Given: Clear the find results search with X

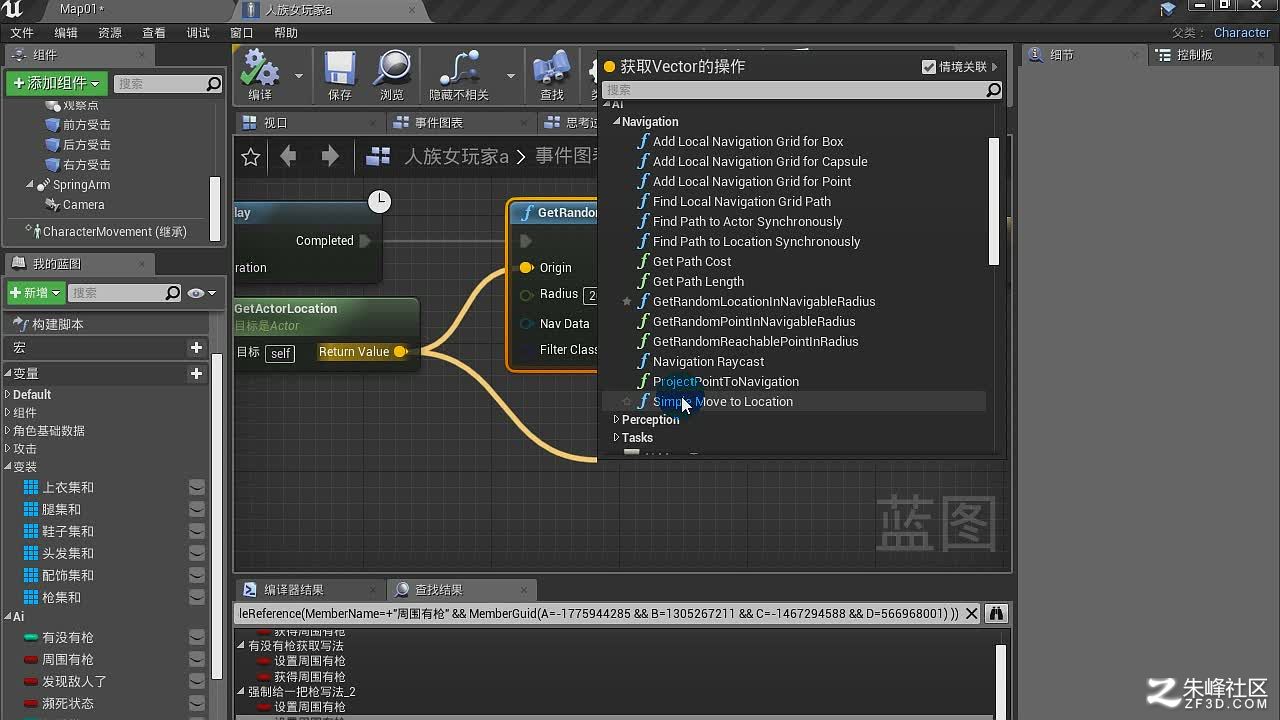Looking at the screenshot, I should [x=971, y=613].
